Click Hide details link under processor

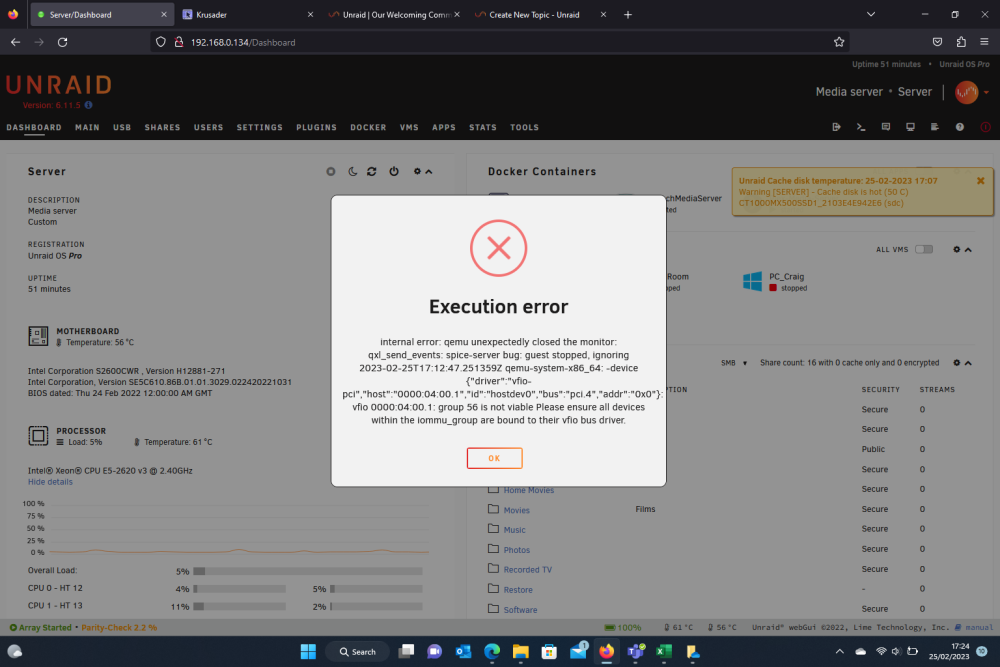[x=50, y=482]
